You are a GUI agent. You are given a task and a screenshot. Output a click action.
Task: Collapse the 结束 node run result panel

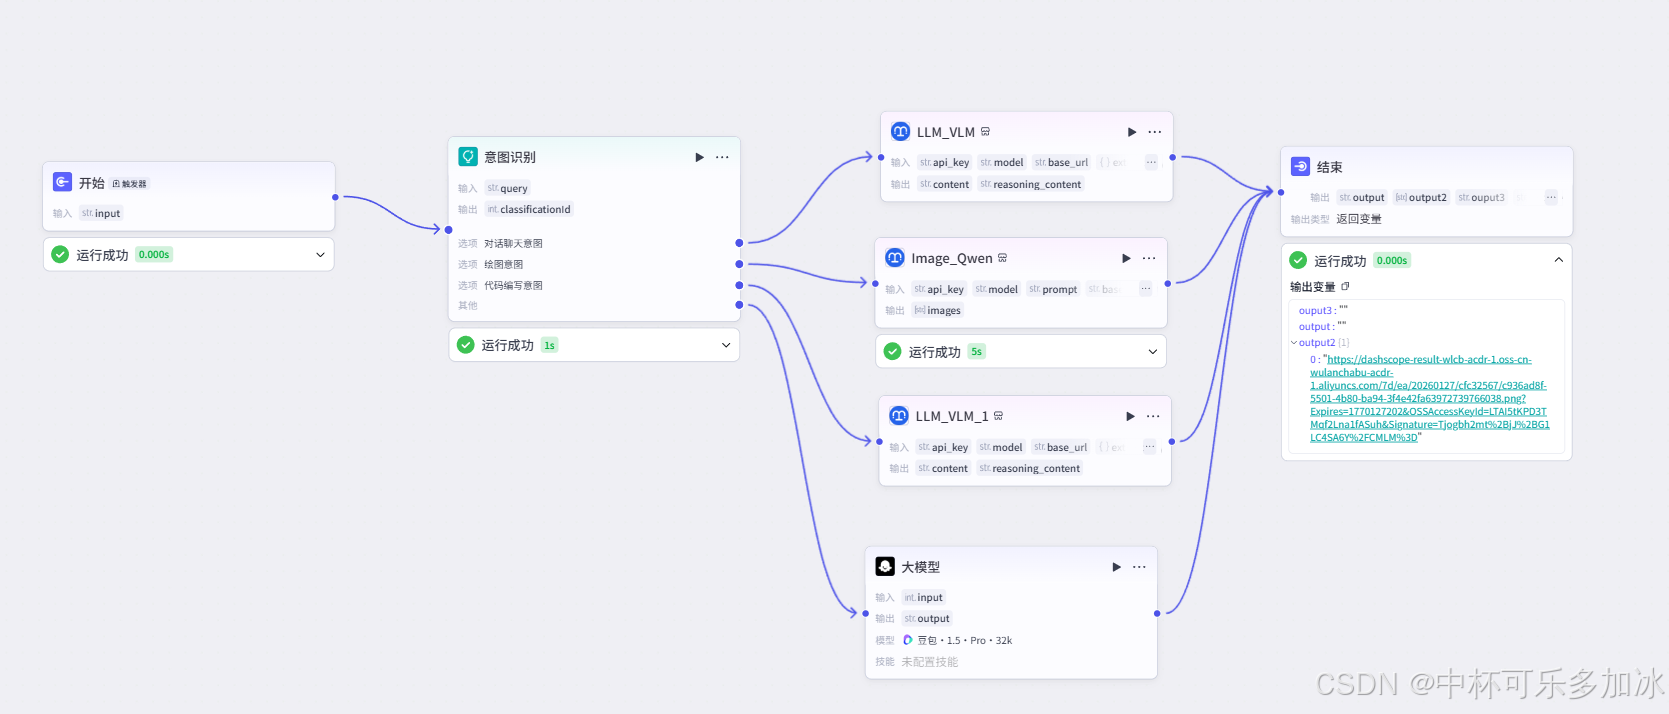tap(1558, 260)
